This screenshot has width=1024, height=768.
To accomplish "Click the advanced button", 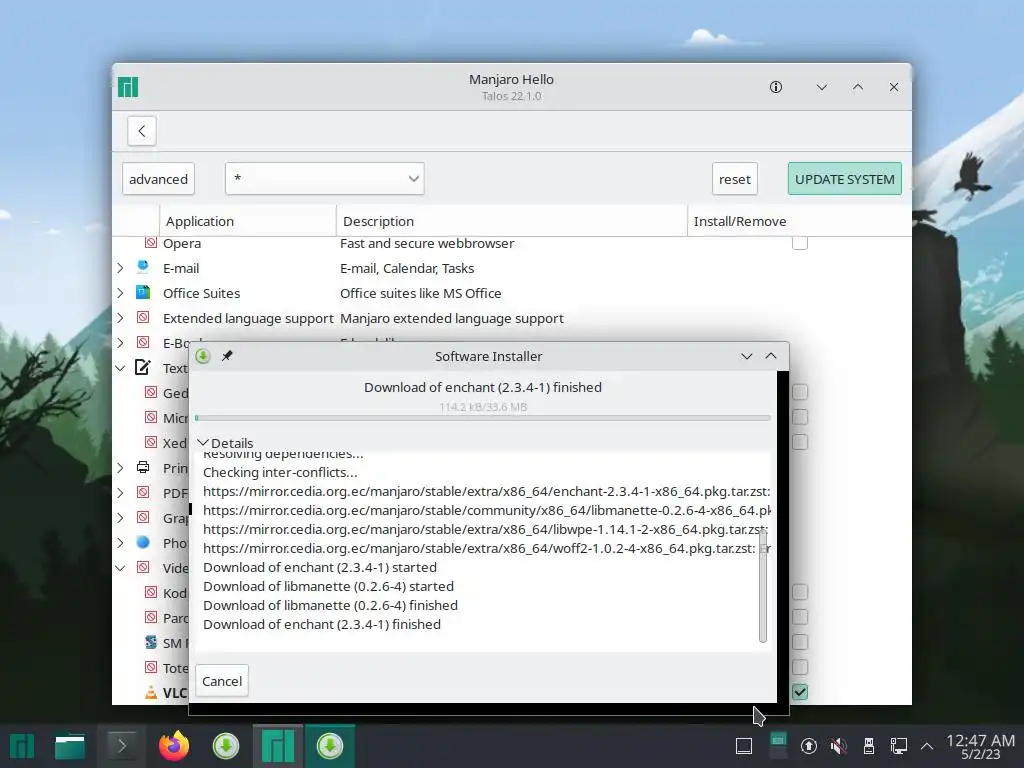I will (x=158, y=179).
